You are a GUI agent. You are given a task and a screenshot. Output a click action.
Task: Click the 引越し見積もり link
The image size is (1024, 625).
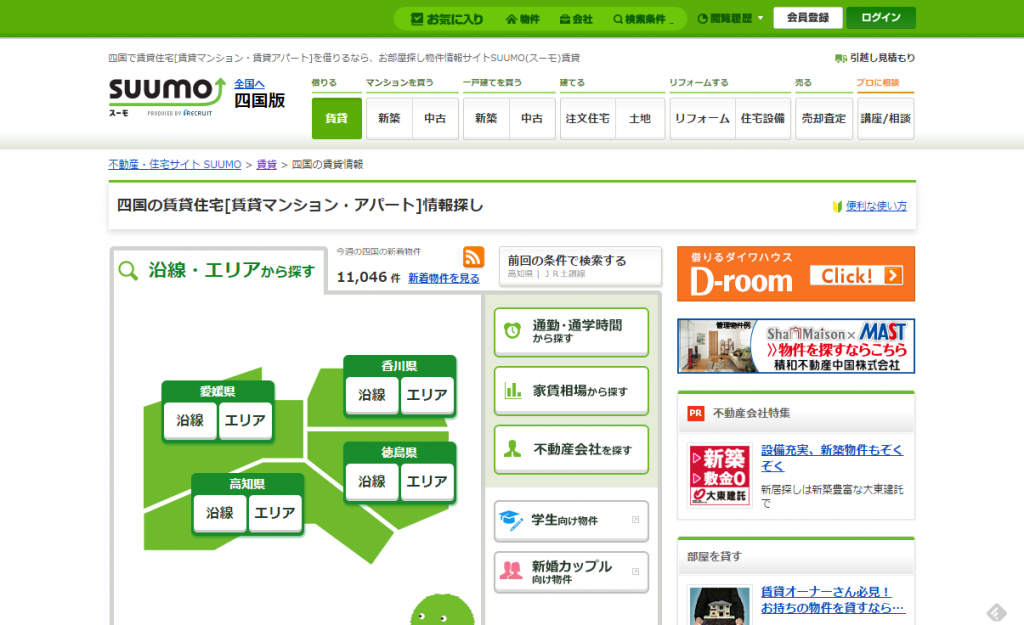[x=882, y=58]
